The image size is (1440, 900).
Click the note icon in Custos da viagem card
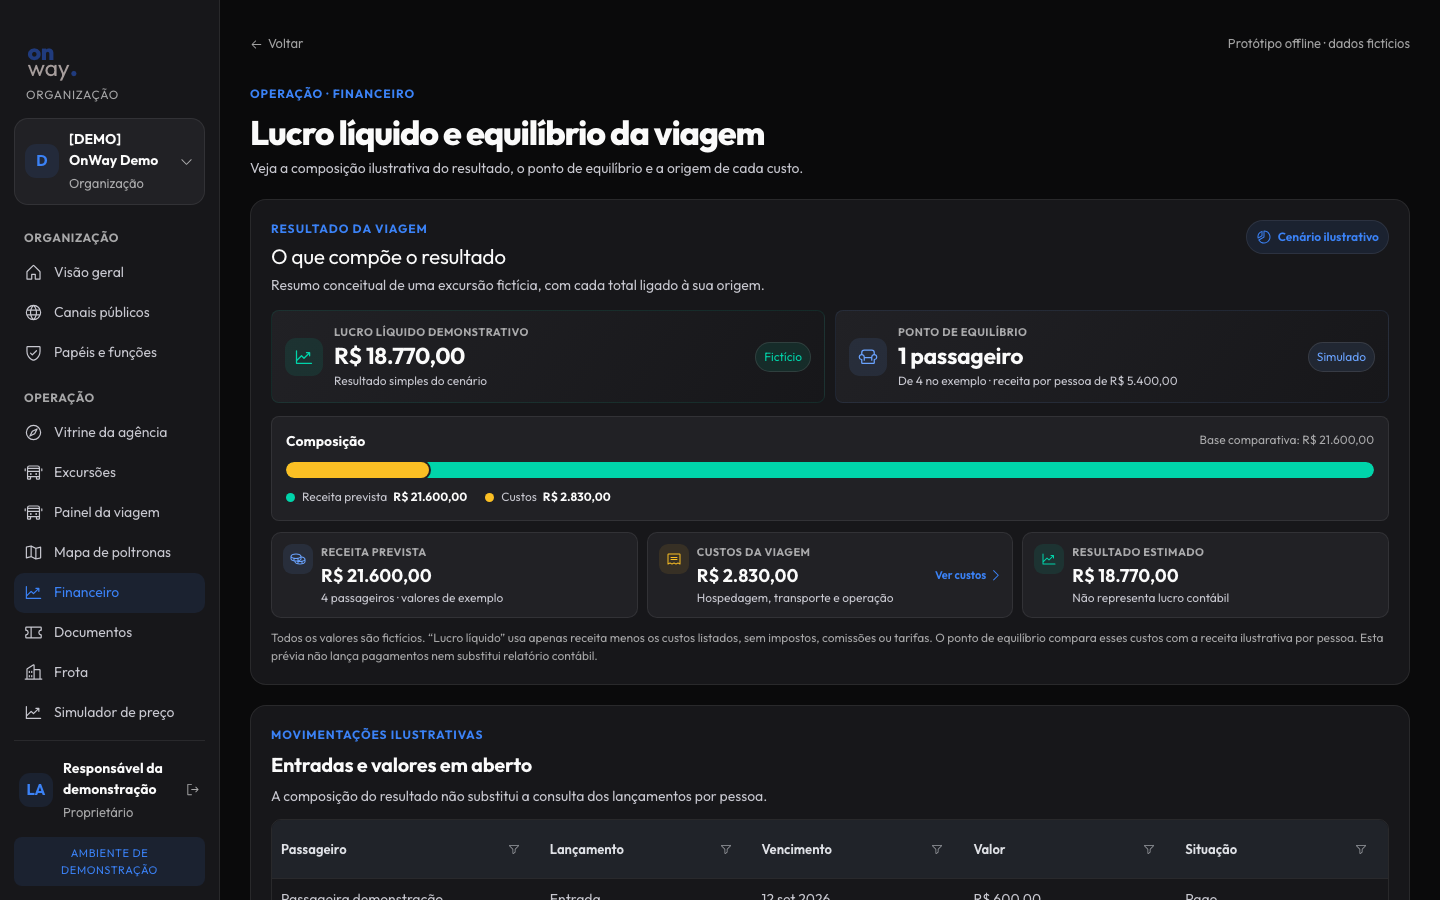[674, 559]
